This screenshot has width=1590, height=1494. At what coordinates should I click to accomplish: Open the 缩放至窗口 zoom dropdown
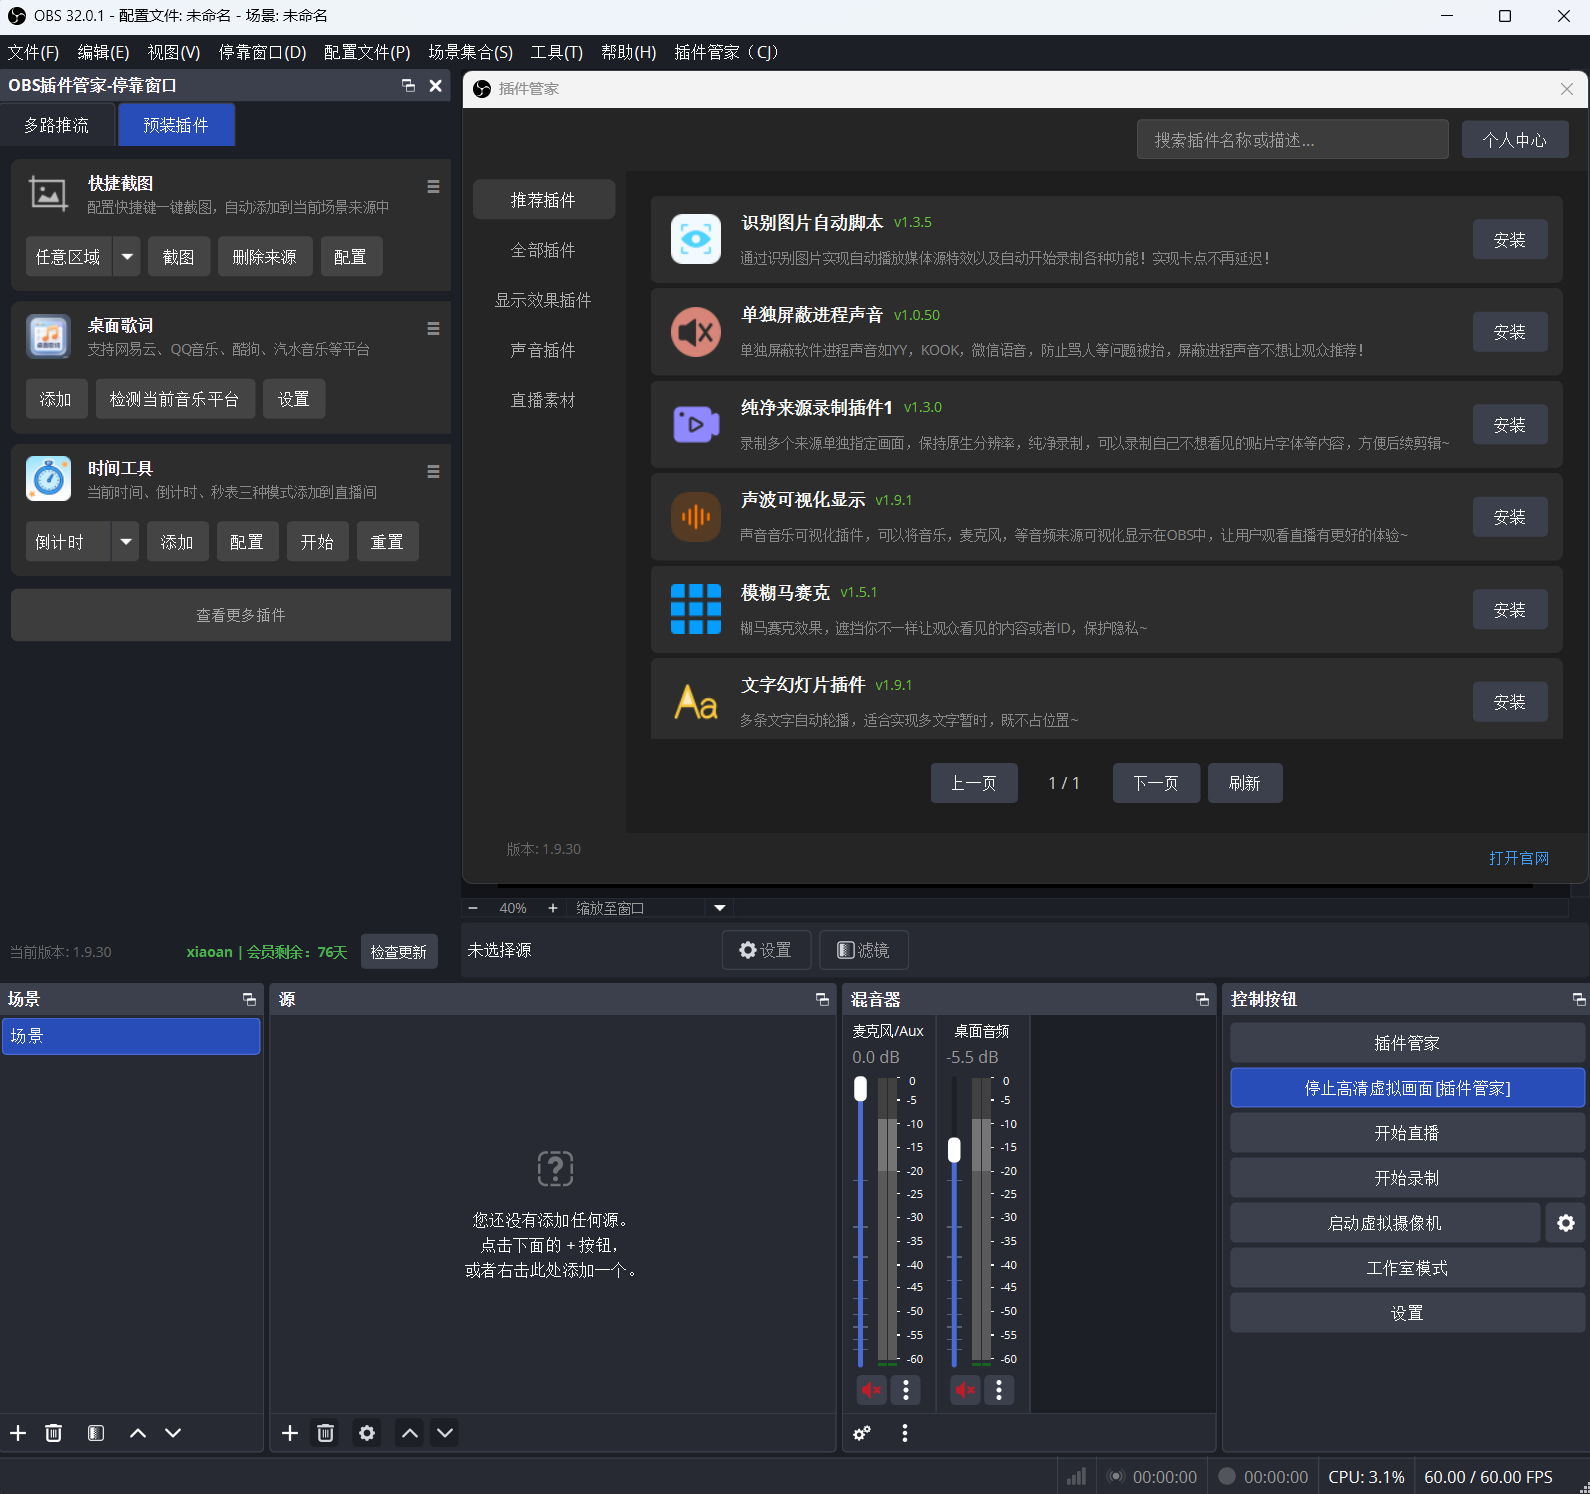(x=719, y=908)
